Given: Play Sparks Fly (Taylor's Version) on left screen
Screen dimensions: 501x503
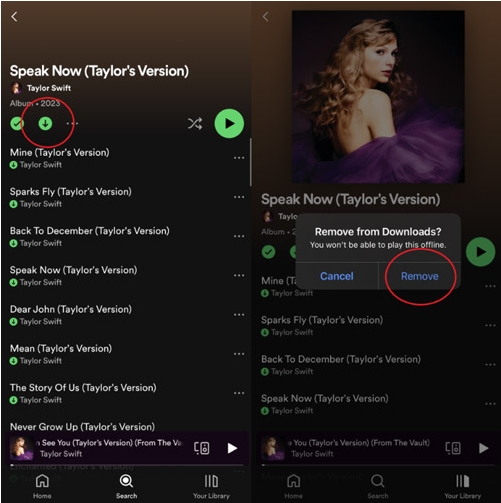Looking at the screenshot, I should point(71,192).
